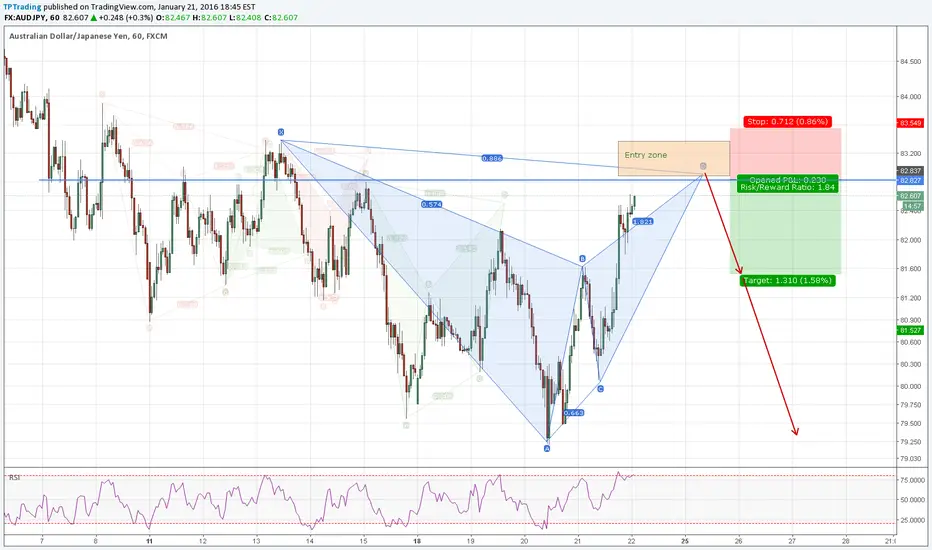Click date 18 on the time axis
This screenshot has height=550, width=932.
point(417,541)
